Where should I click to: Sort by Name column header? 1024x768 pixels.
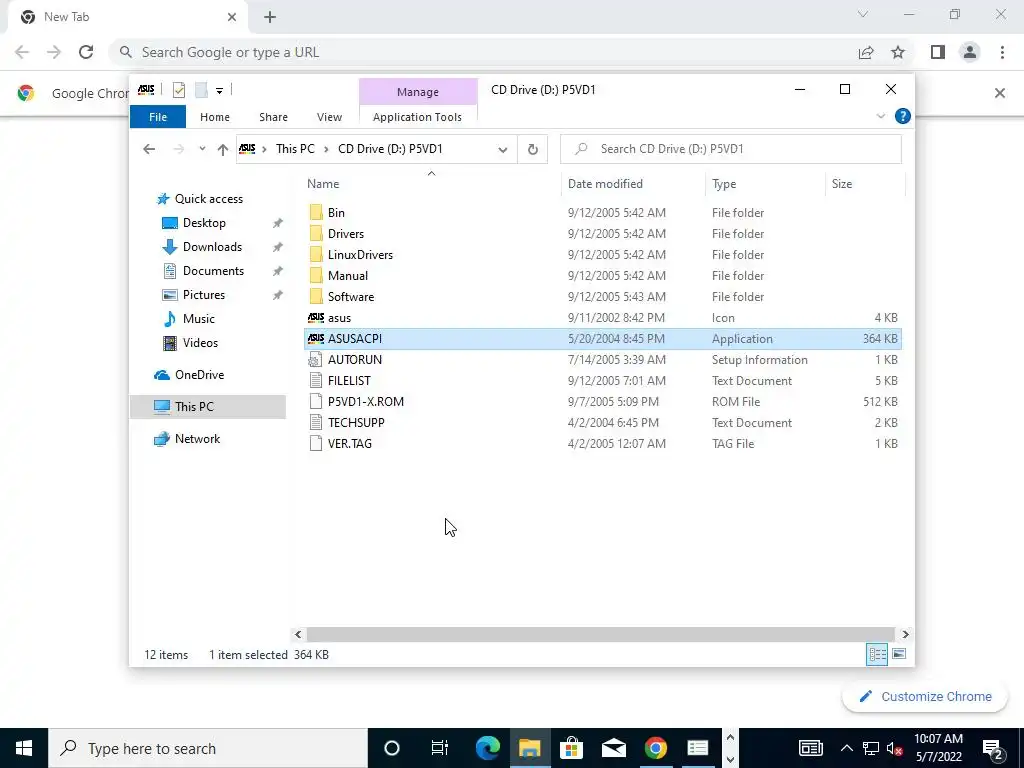pos(431,184)
